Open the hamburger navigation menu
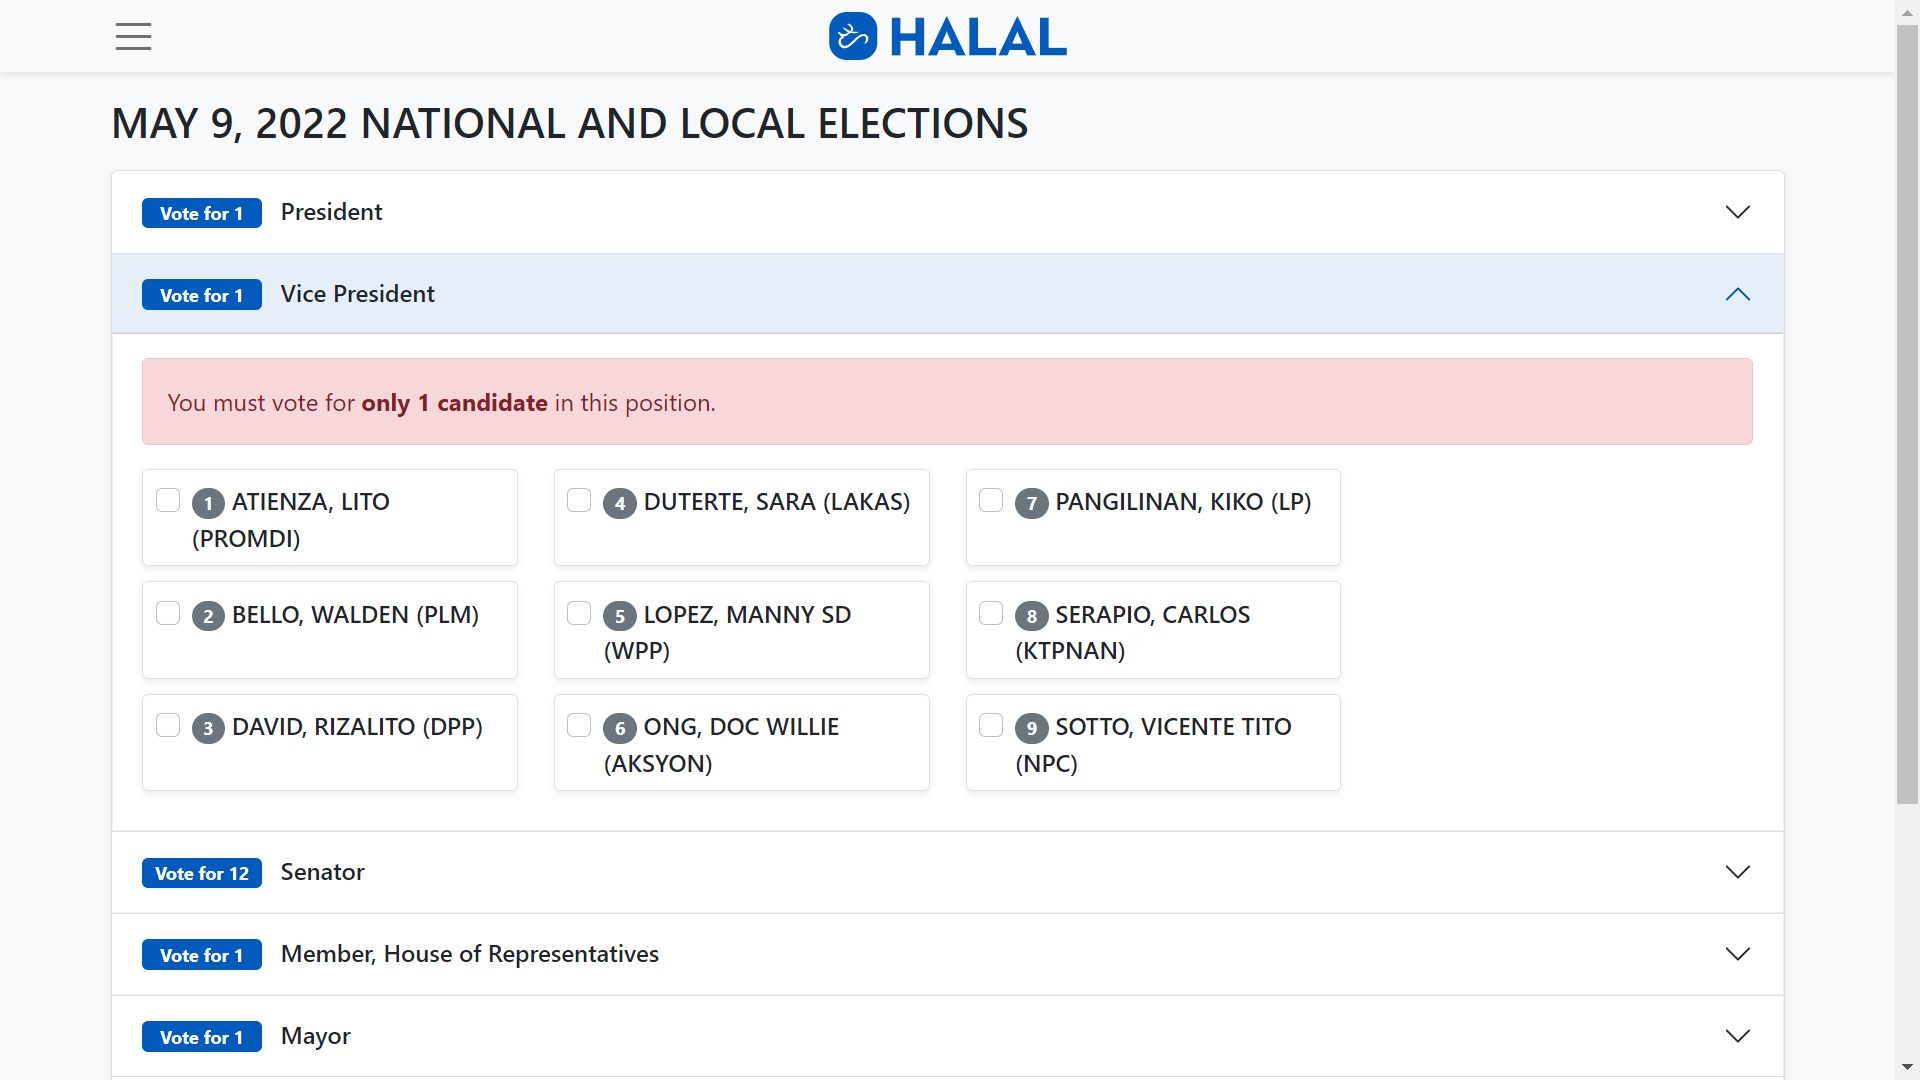The image size is (1920, 1080). pyautogui.click(x=133, y=36)
